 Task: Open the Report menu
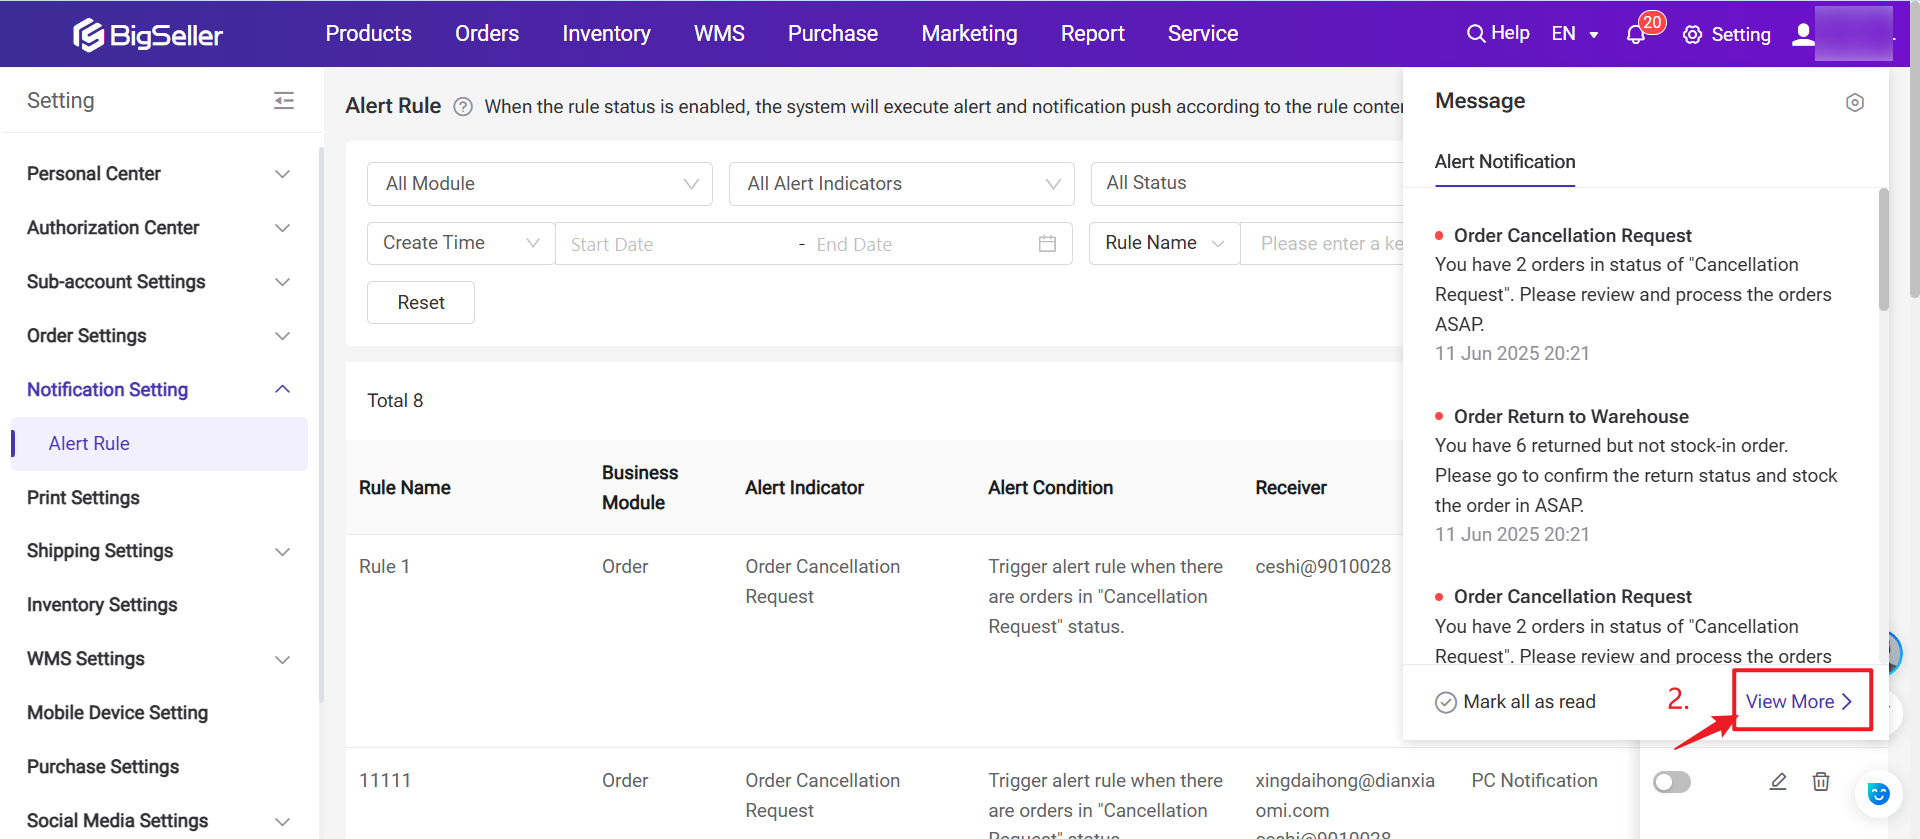tap(1092, 34)
